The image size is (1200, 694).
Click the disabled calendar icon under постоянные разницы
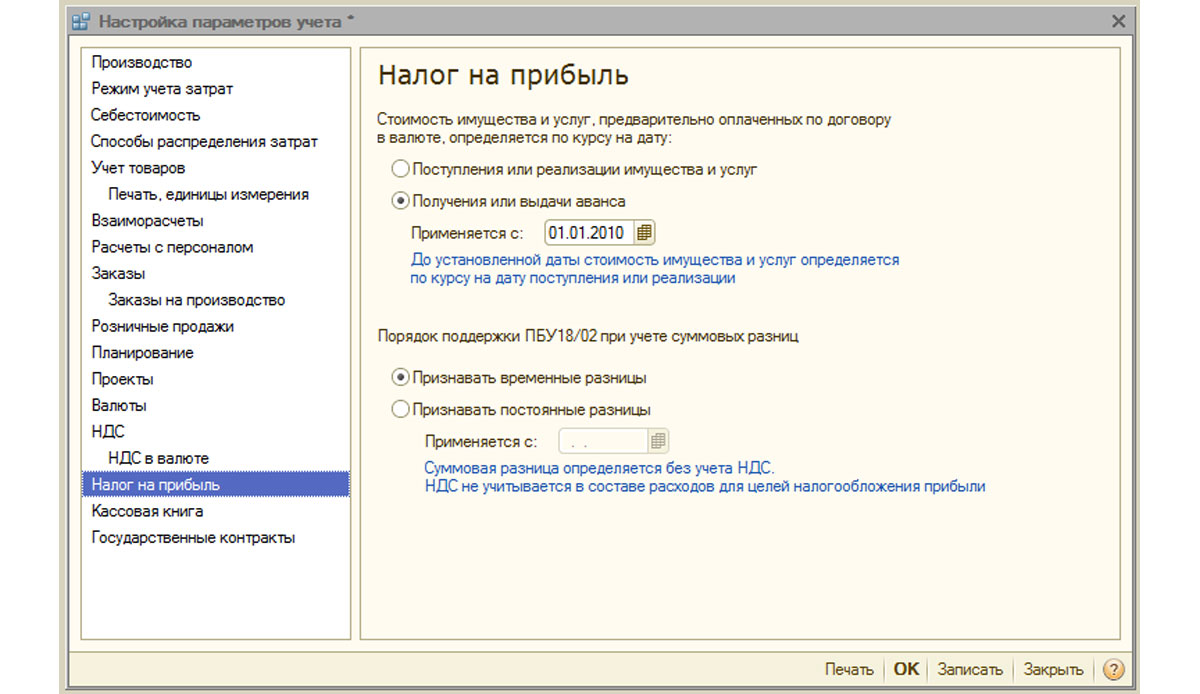point(658,441)
